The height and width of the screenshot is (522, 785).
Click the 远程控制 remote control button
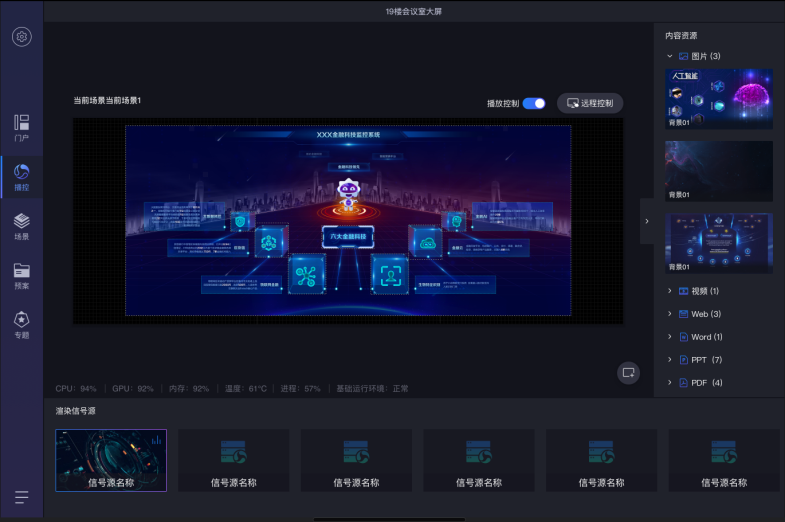point(590,103)
